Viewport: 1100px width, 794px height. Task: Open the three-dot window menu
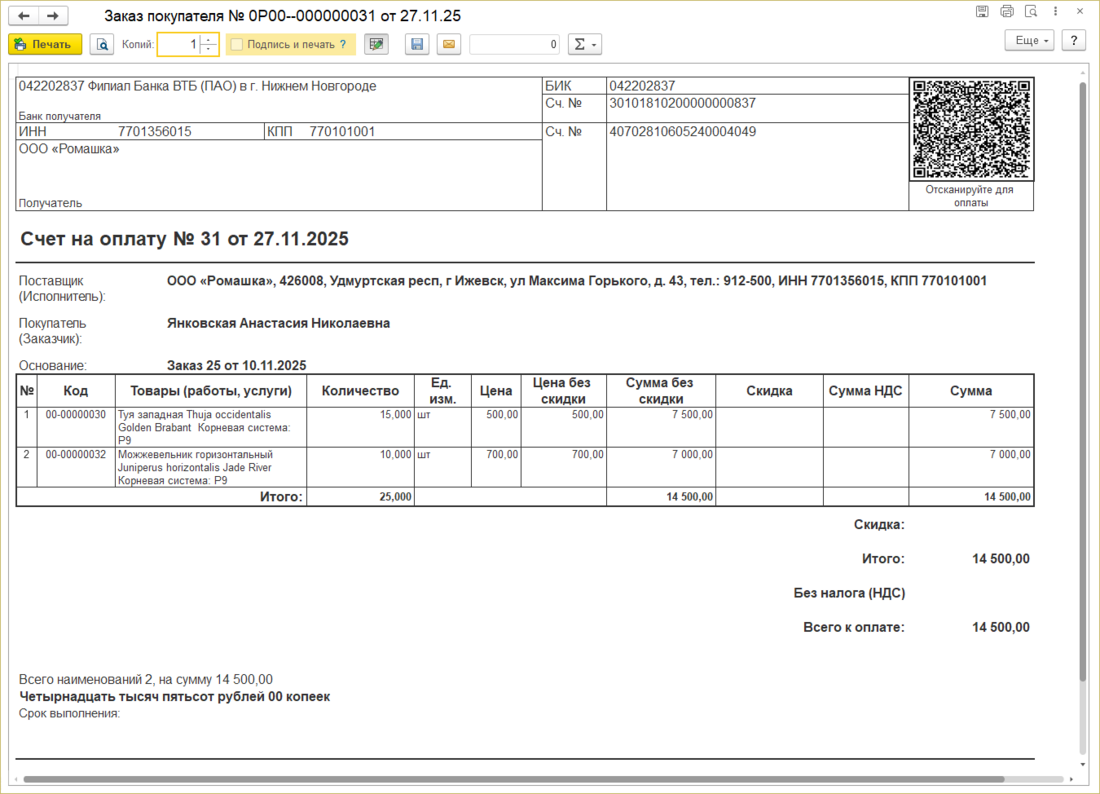1056,12
